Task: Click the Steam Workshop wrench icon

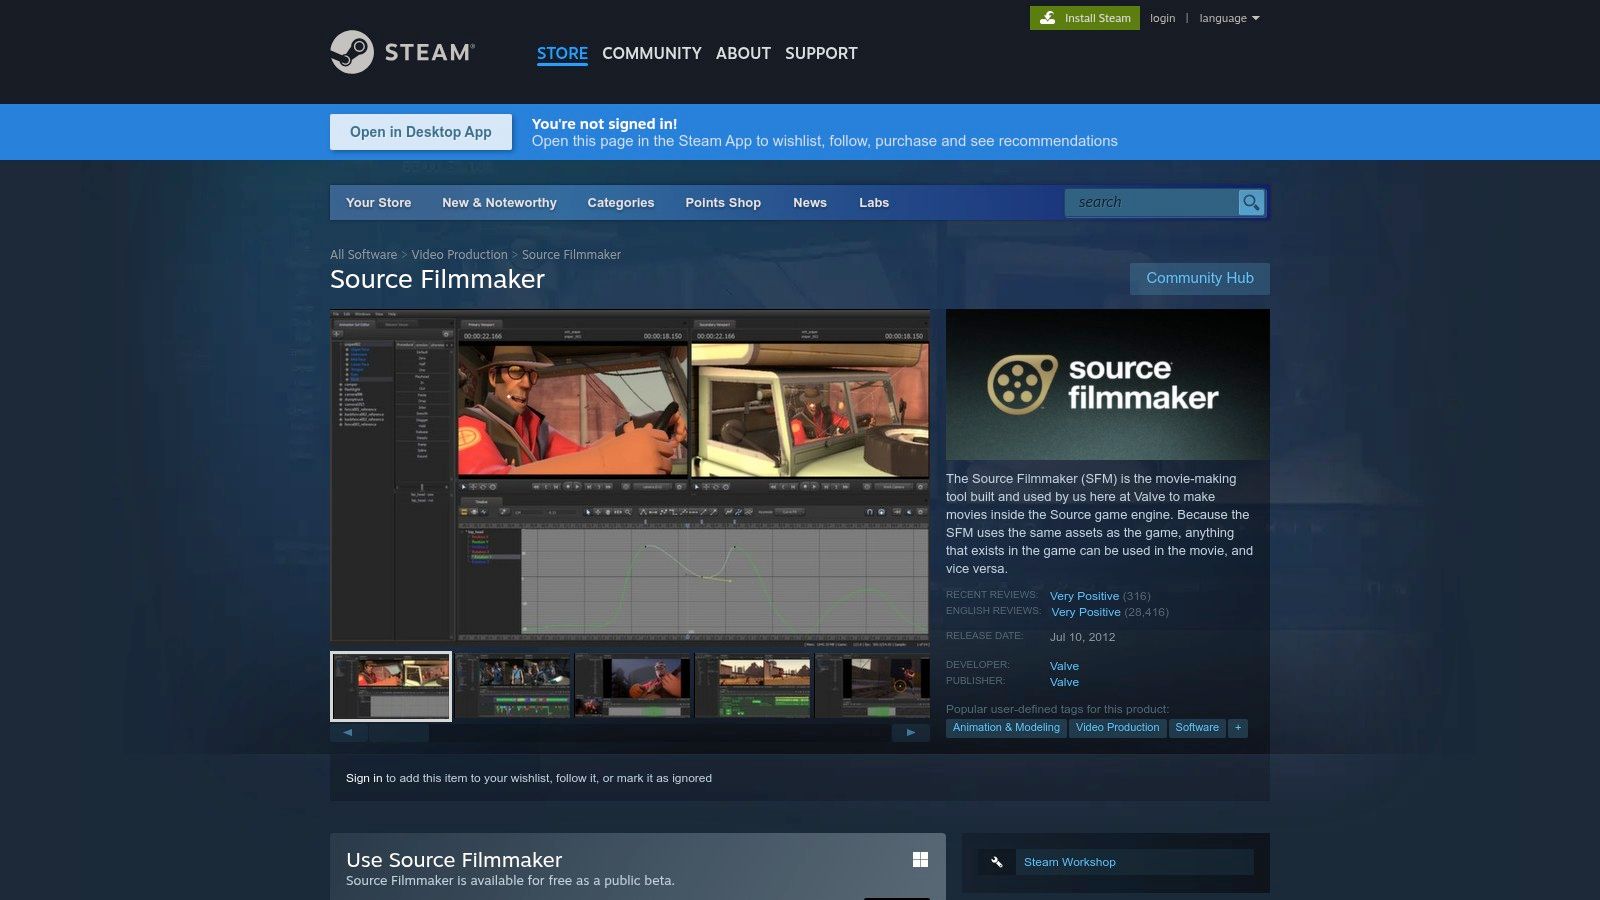Action: click(996, 862)
